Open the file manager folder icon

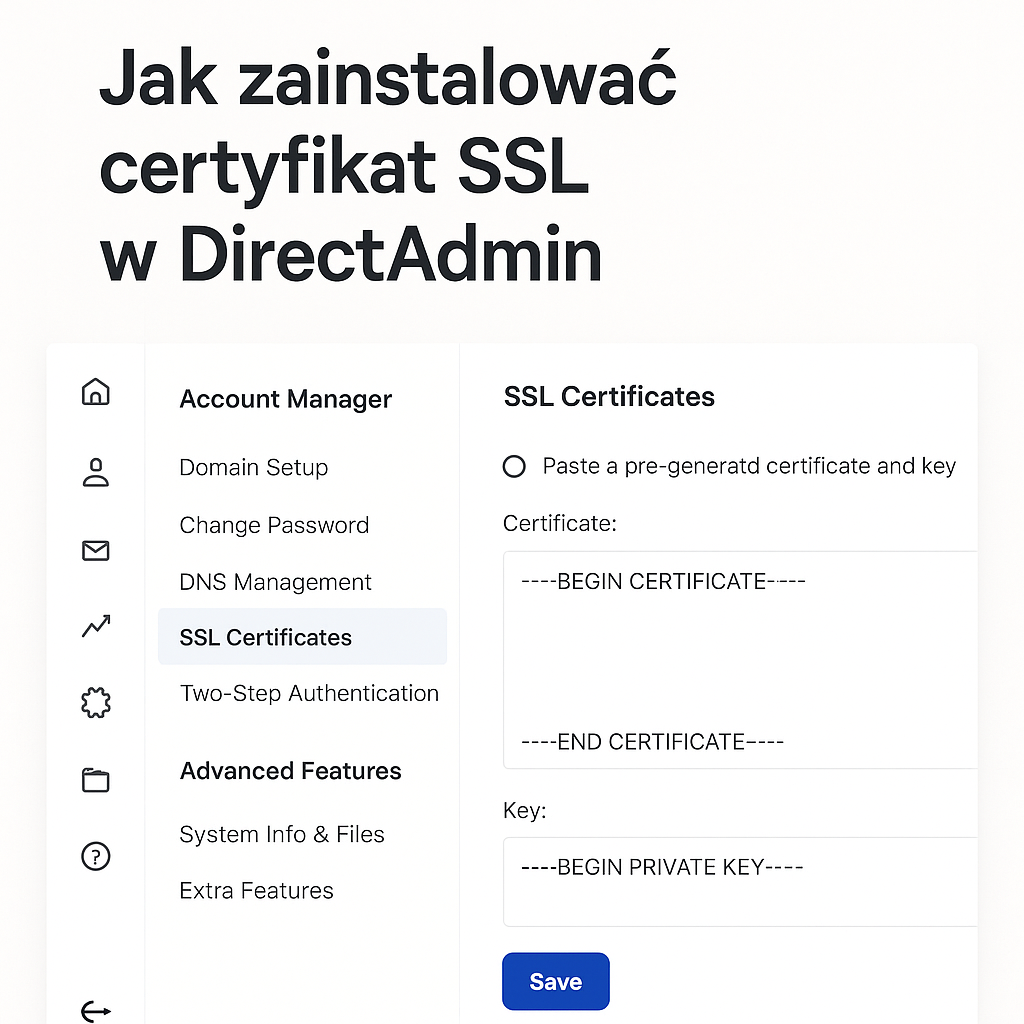tap(95, 780)
